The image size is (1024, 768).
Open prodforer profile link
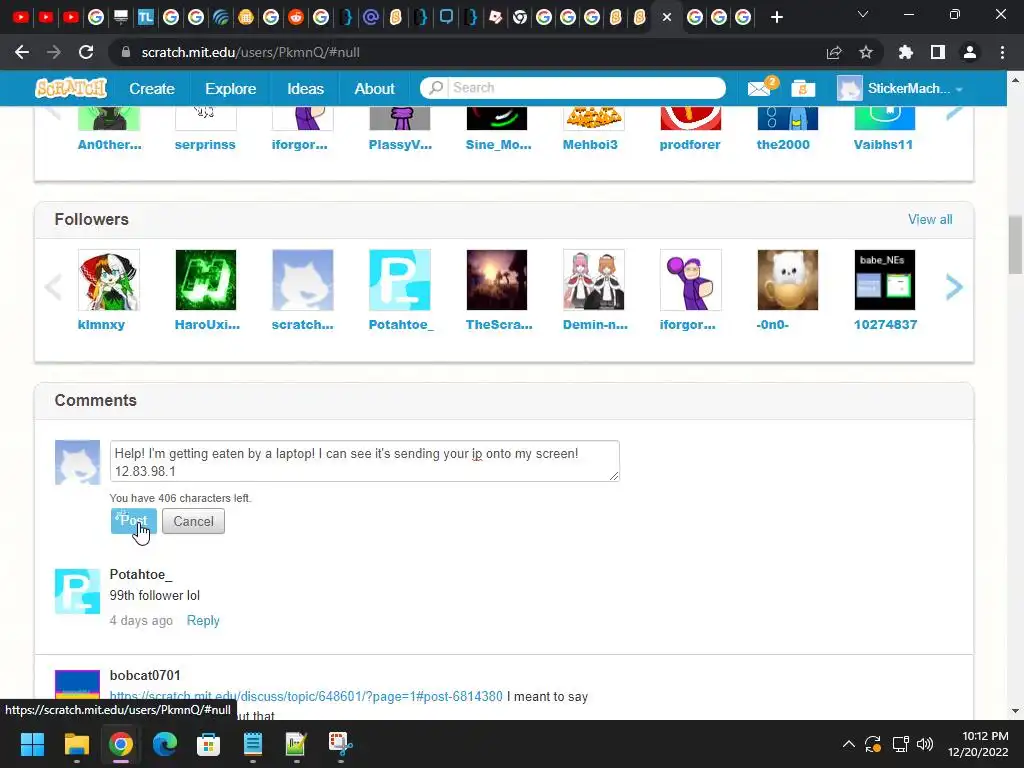[x=690, y=144]
